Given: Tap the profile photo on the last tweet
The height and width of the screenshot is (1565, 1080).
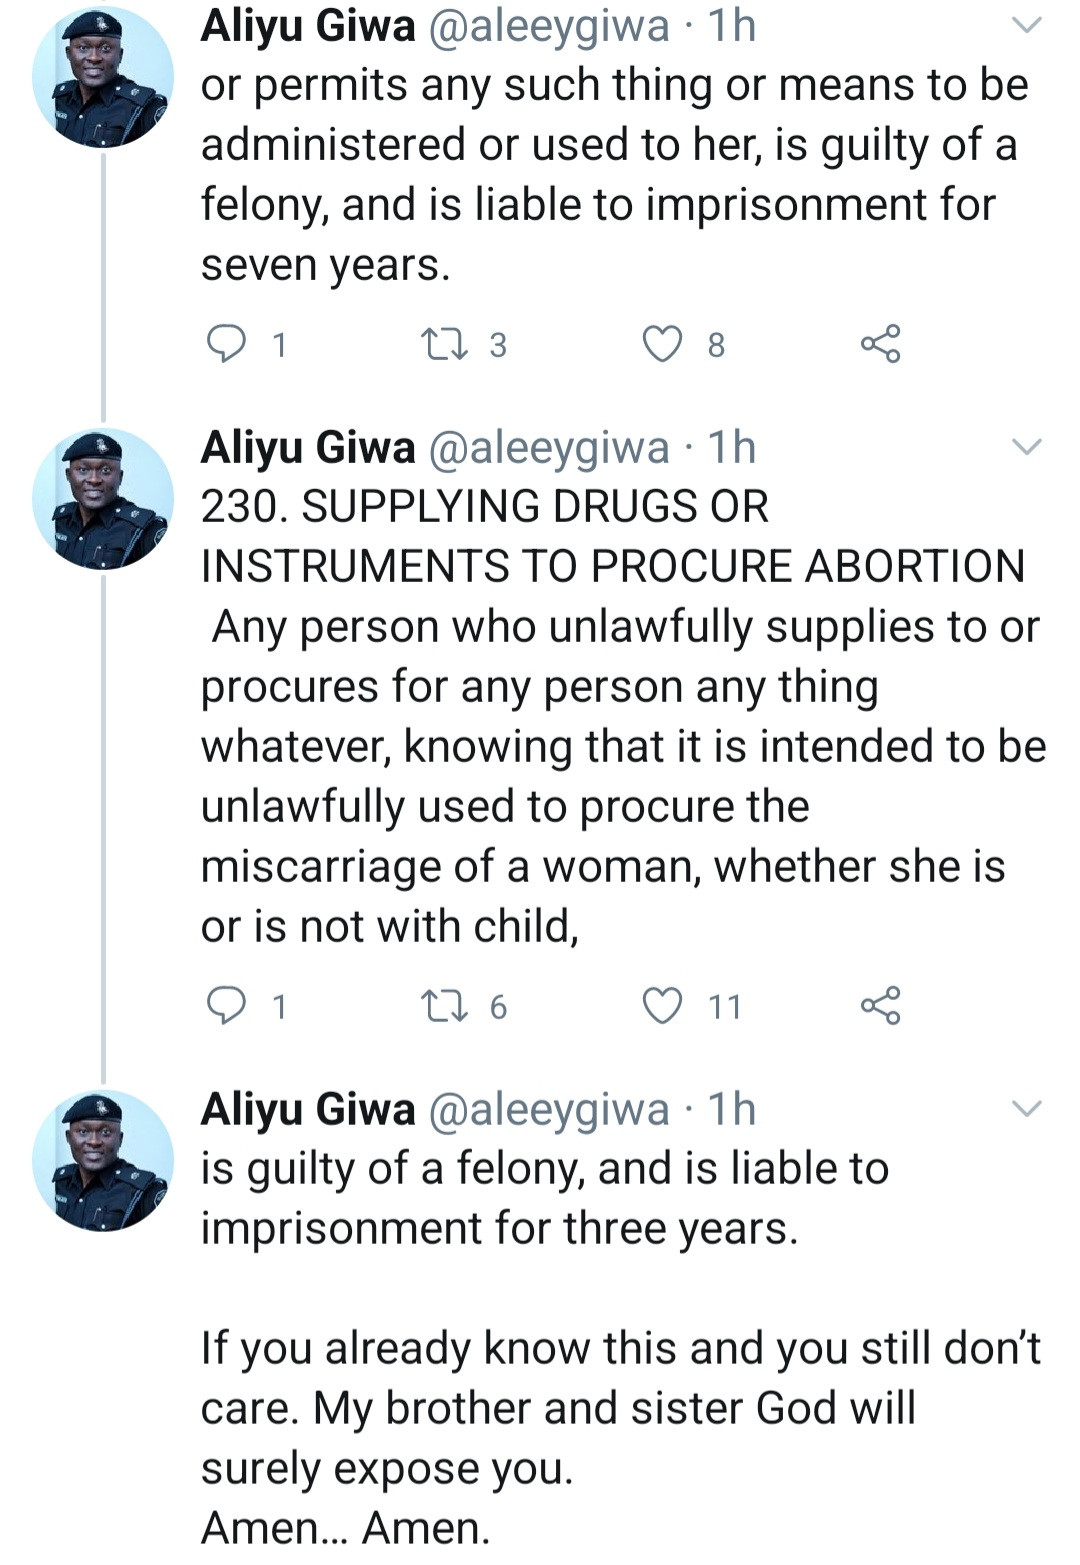Looking at the screenshot, I should (x=103, y=1160).
